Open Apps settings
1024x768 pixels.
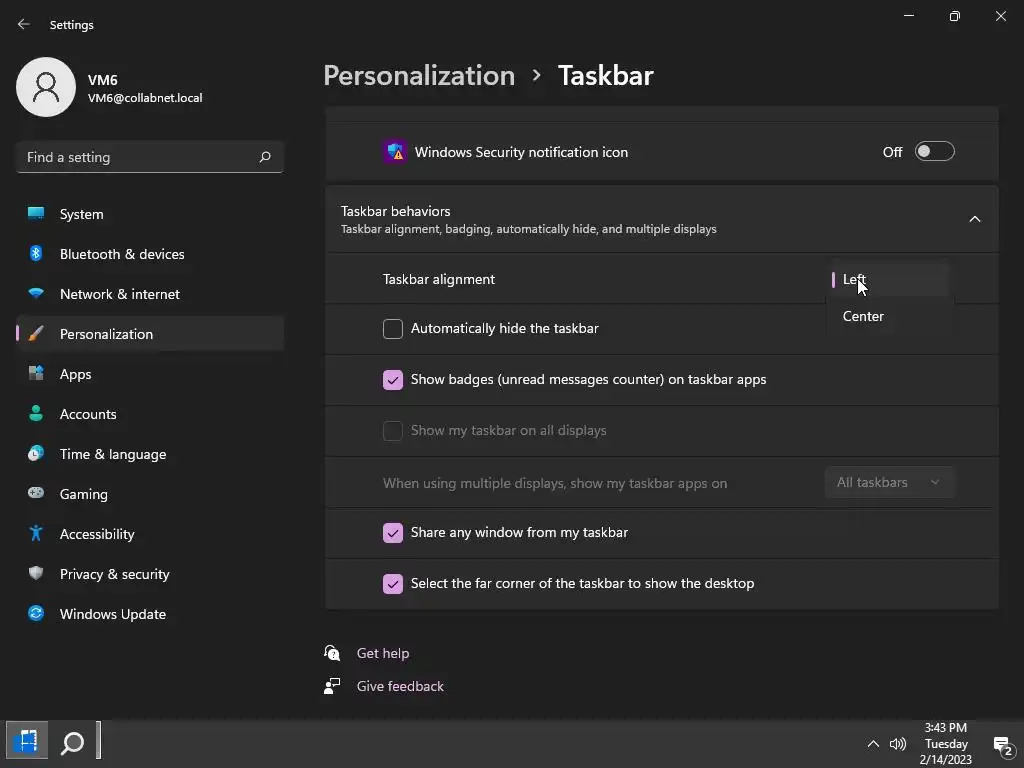[150, 374]
